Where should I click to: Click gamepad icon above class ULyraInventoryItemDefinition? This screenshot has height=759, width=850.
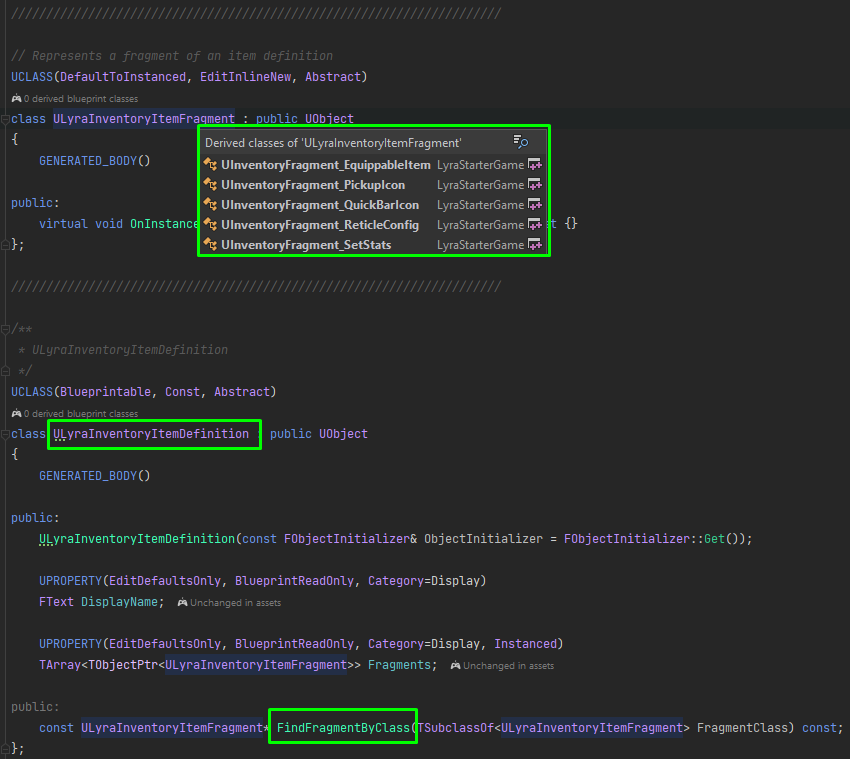point(16,414)
